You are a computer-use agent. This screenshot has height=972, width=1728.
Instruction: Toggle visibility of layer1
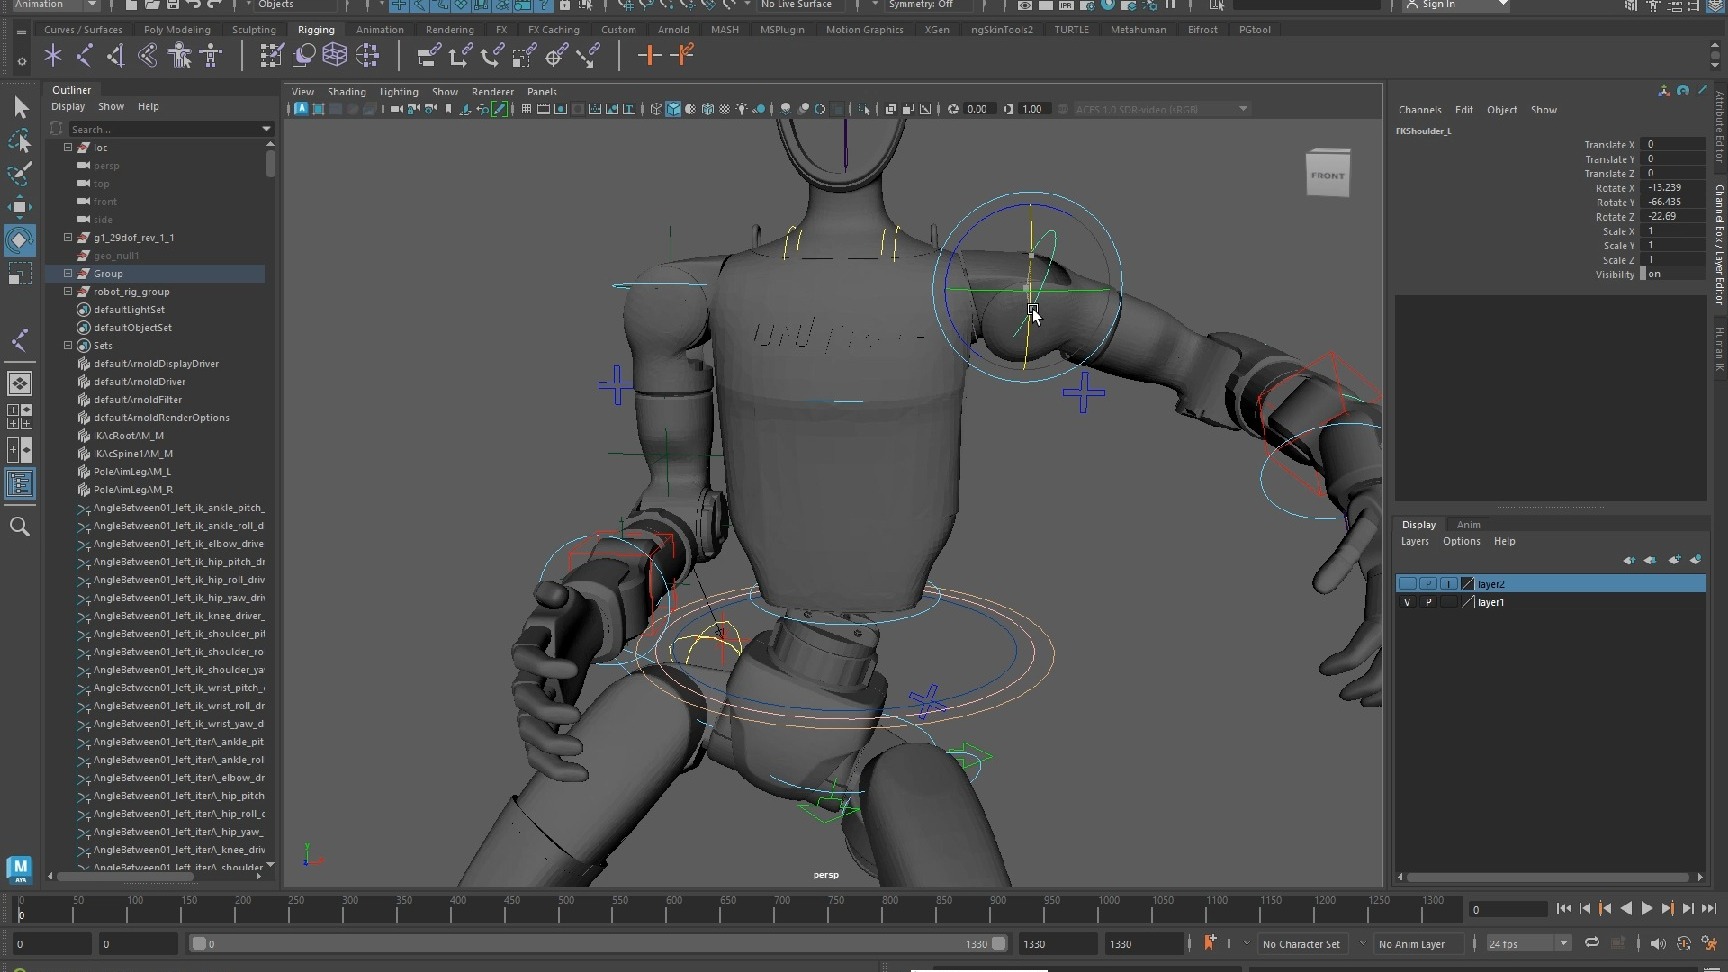click(1407, 602)
